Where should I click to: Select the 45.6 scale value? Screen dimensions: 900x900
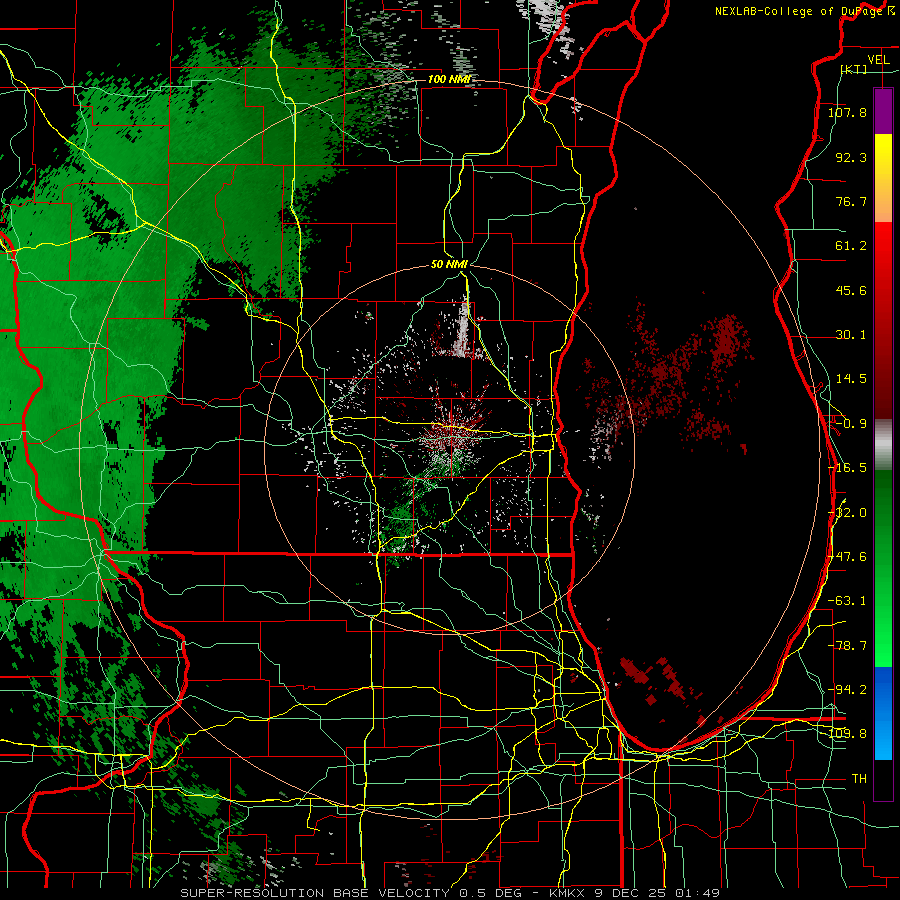[851, 290]
